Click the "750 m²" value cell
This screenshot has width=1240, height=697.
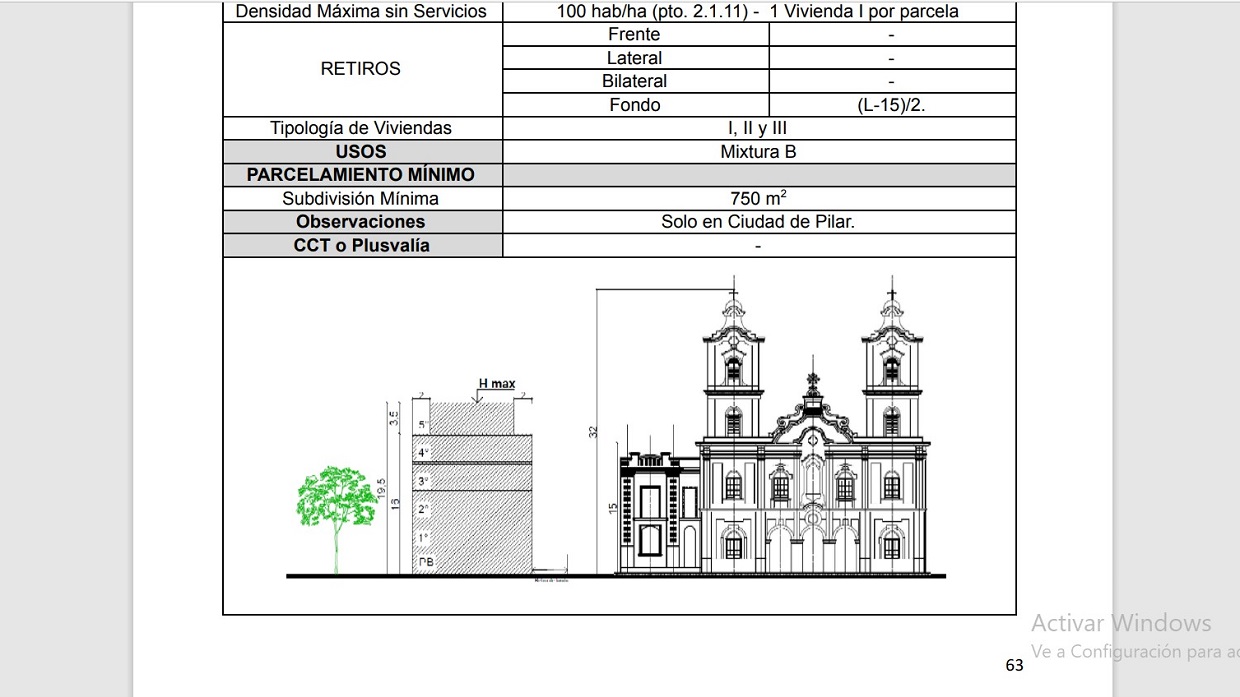pyautogui.click(x=759, y=197)
